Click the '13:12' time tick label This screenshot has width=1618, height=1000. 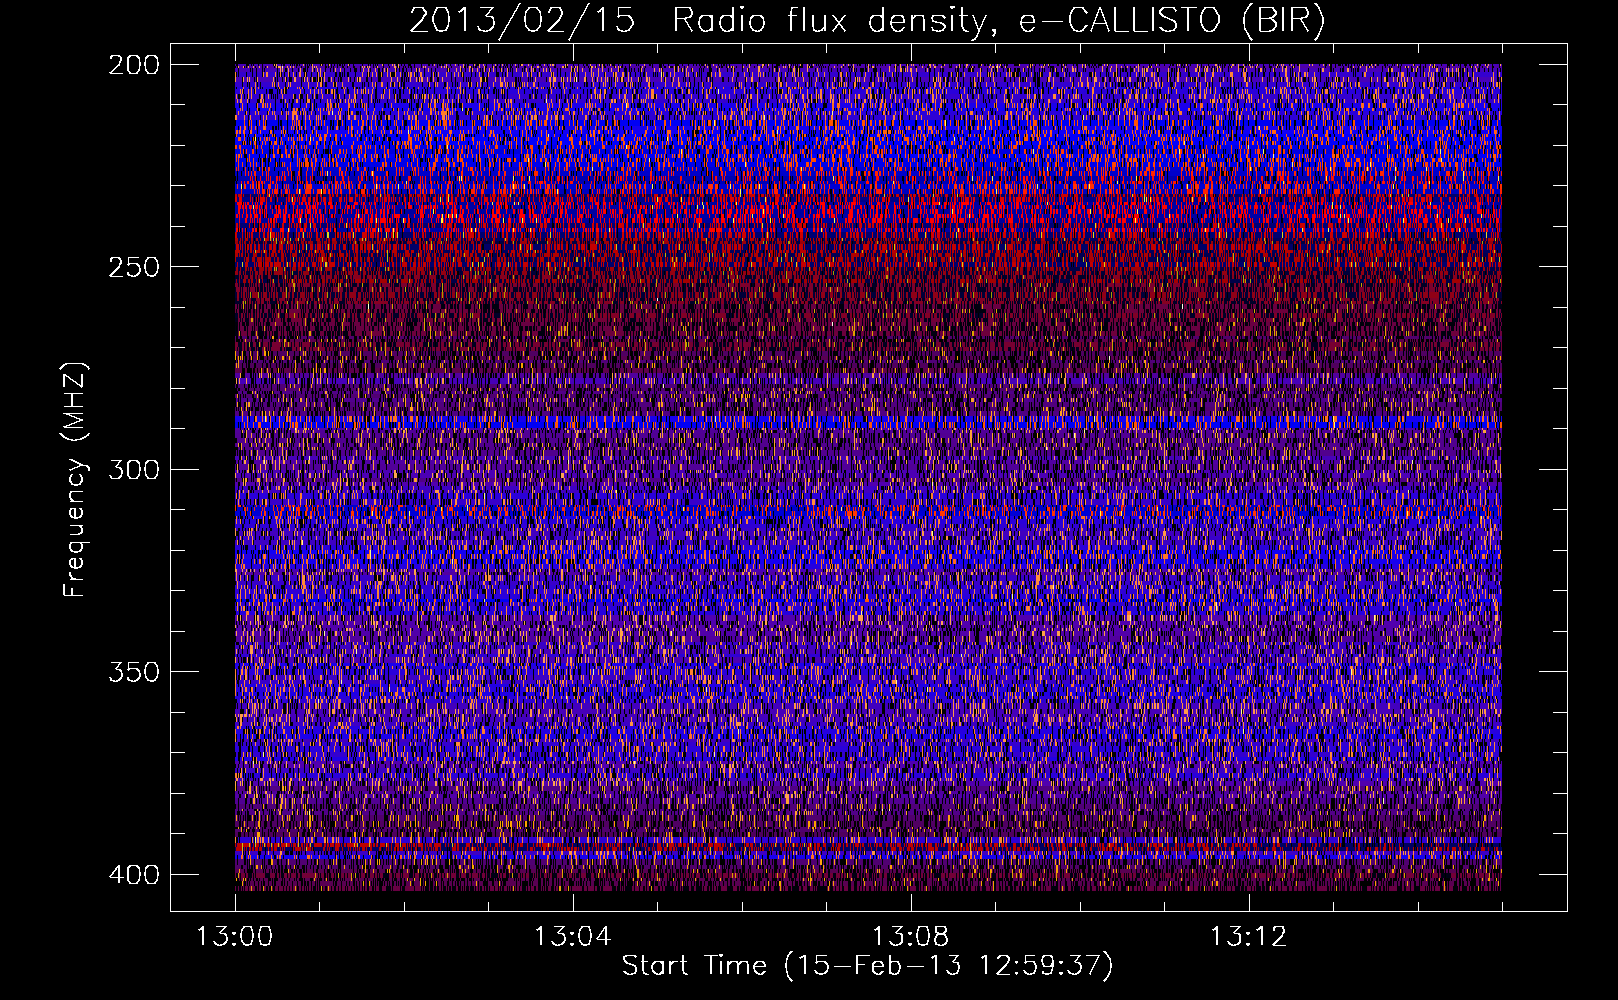[1249, 937]
